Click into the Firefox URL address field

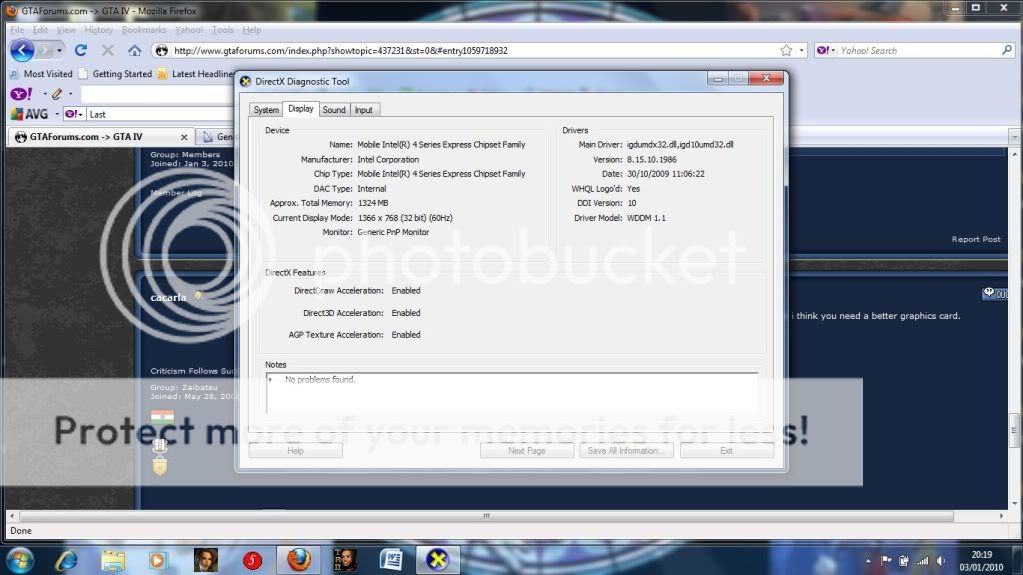pyautogui.click(x=470, y=50)
